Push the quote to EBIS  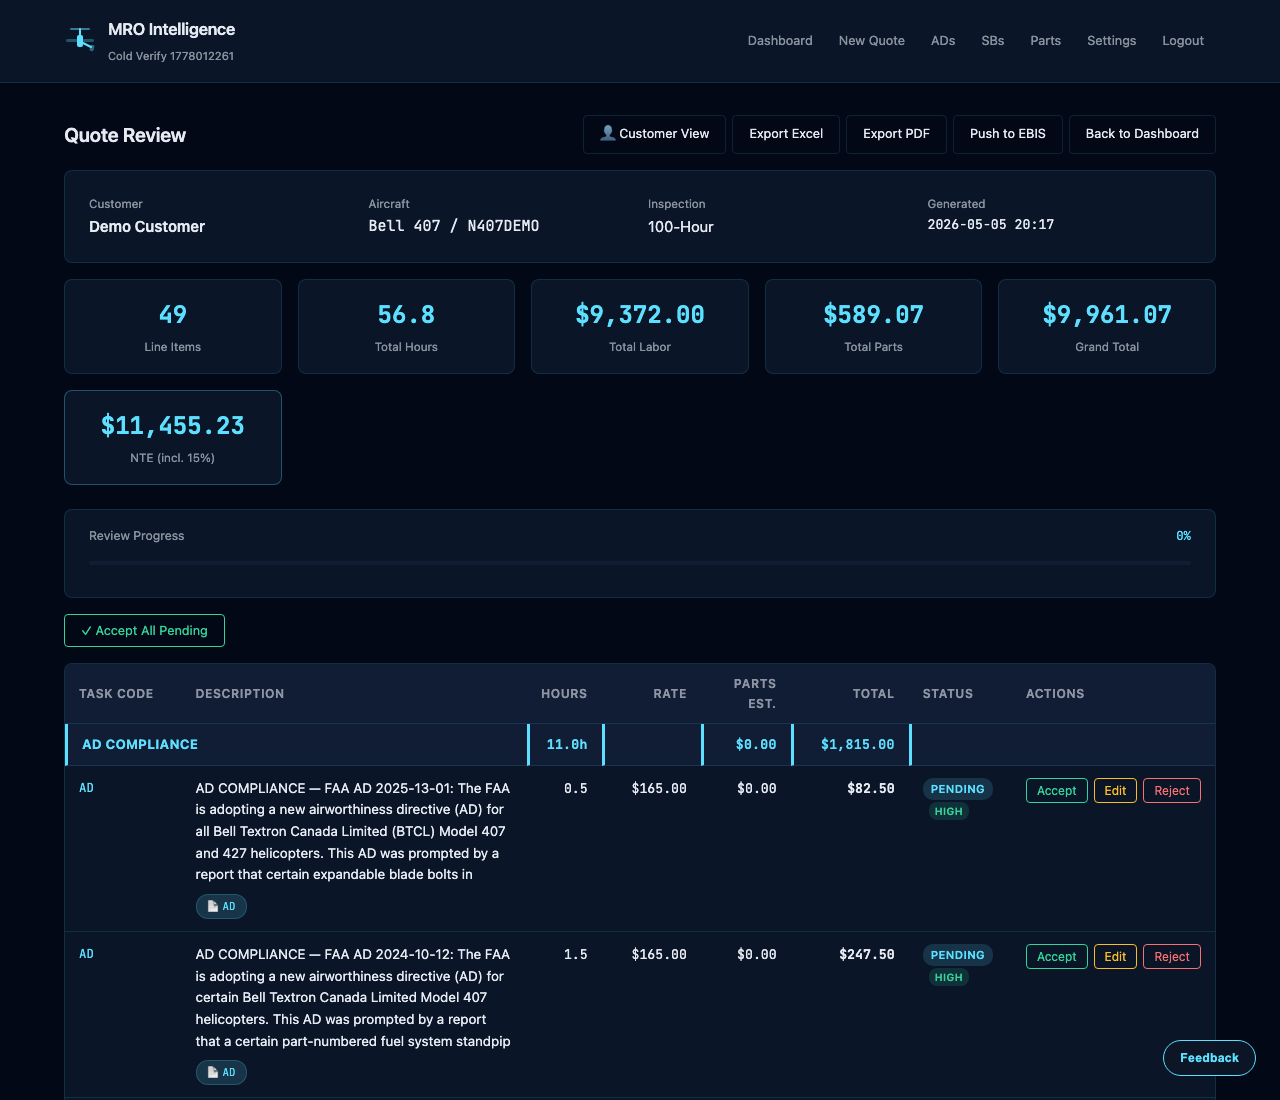(1008, 134)
